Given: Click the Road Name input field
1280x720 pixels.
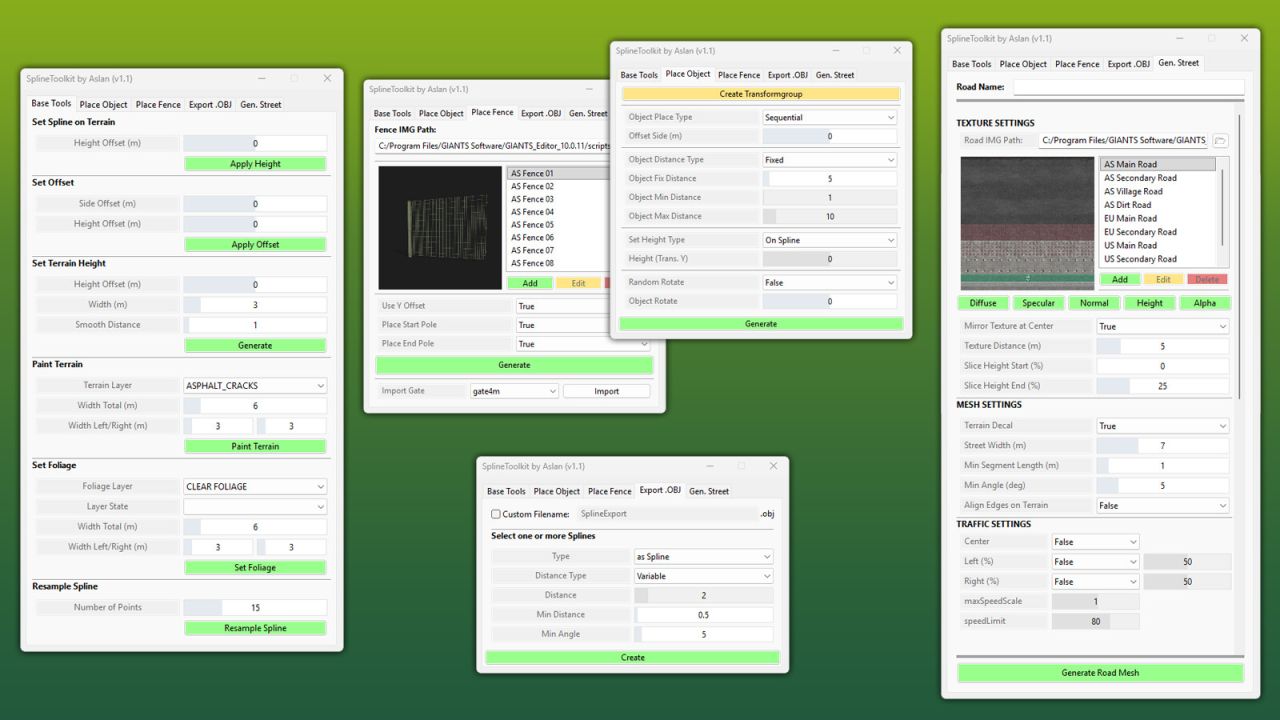Looking at the screenshot, I should (x=1130, y=86).
